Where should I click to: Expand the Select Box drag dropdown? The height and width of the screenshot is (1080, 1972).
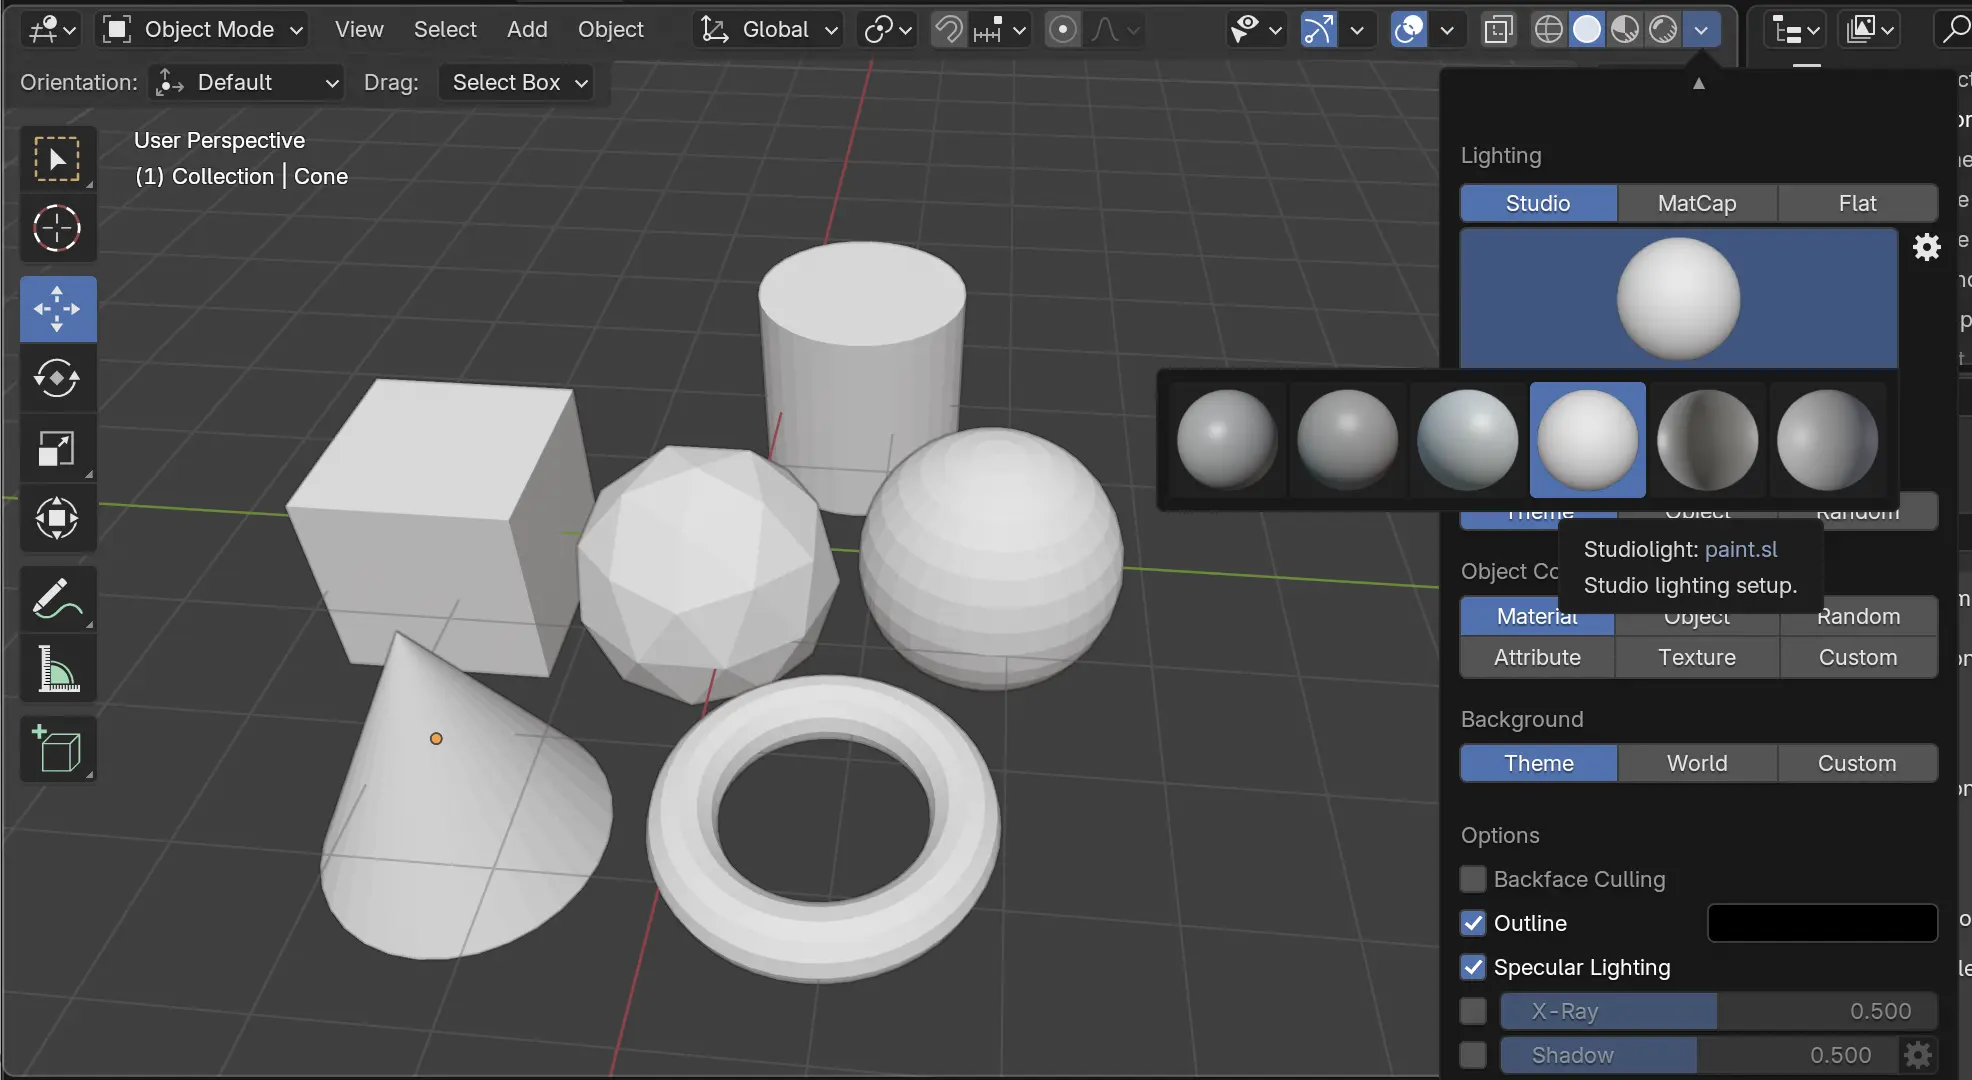(x=517, y=82)
